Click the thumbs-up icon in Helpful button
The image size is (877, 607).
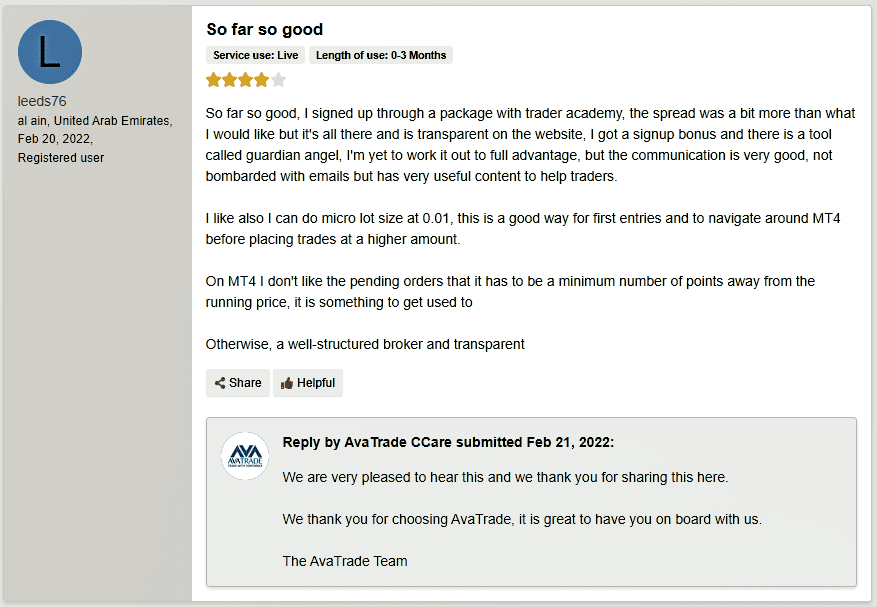pyautogui.click(x=287, y=383)
